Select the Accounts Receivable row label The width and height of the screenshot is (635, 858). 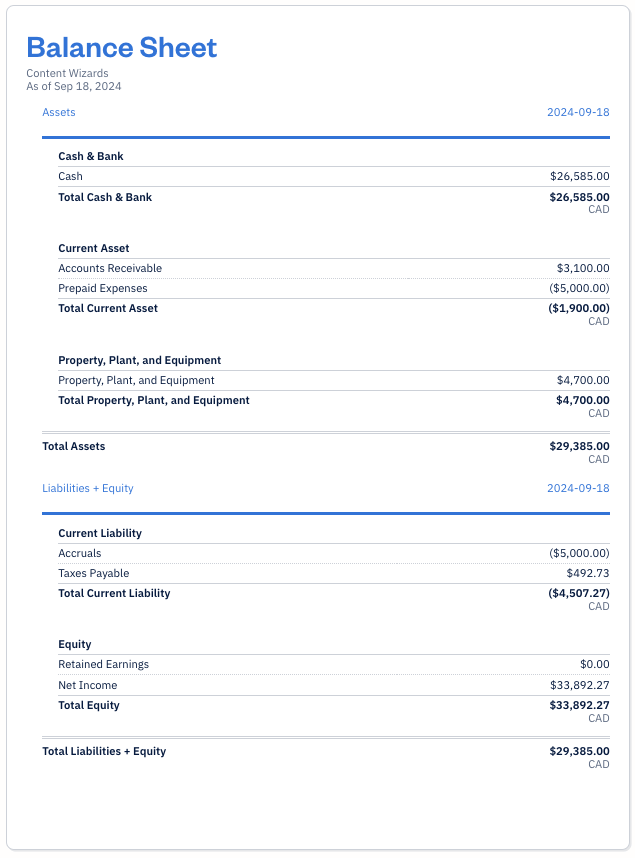coord(110,268)
